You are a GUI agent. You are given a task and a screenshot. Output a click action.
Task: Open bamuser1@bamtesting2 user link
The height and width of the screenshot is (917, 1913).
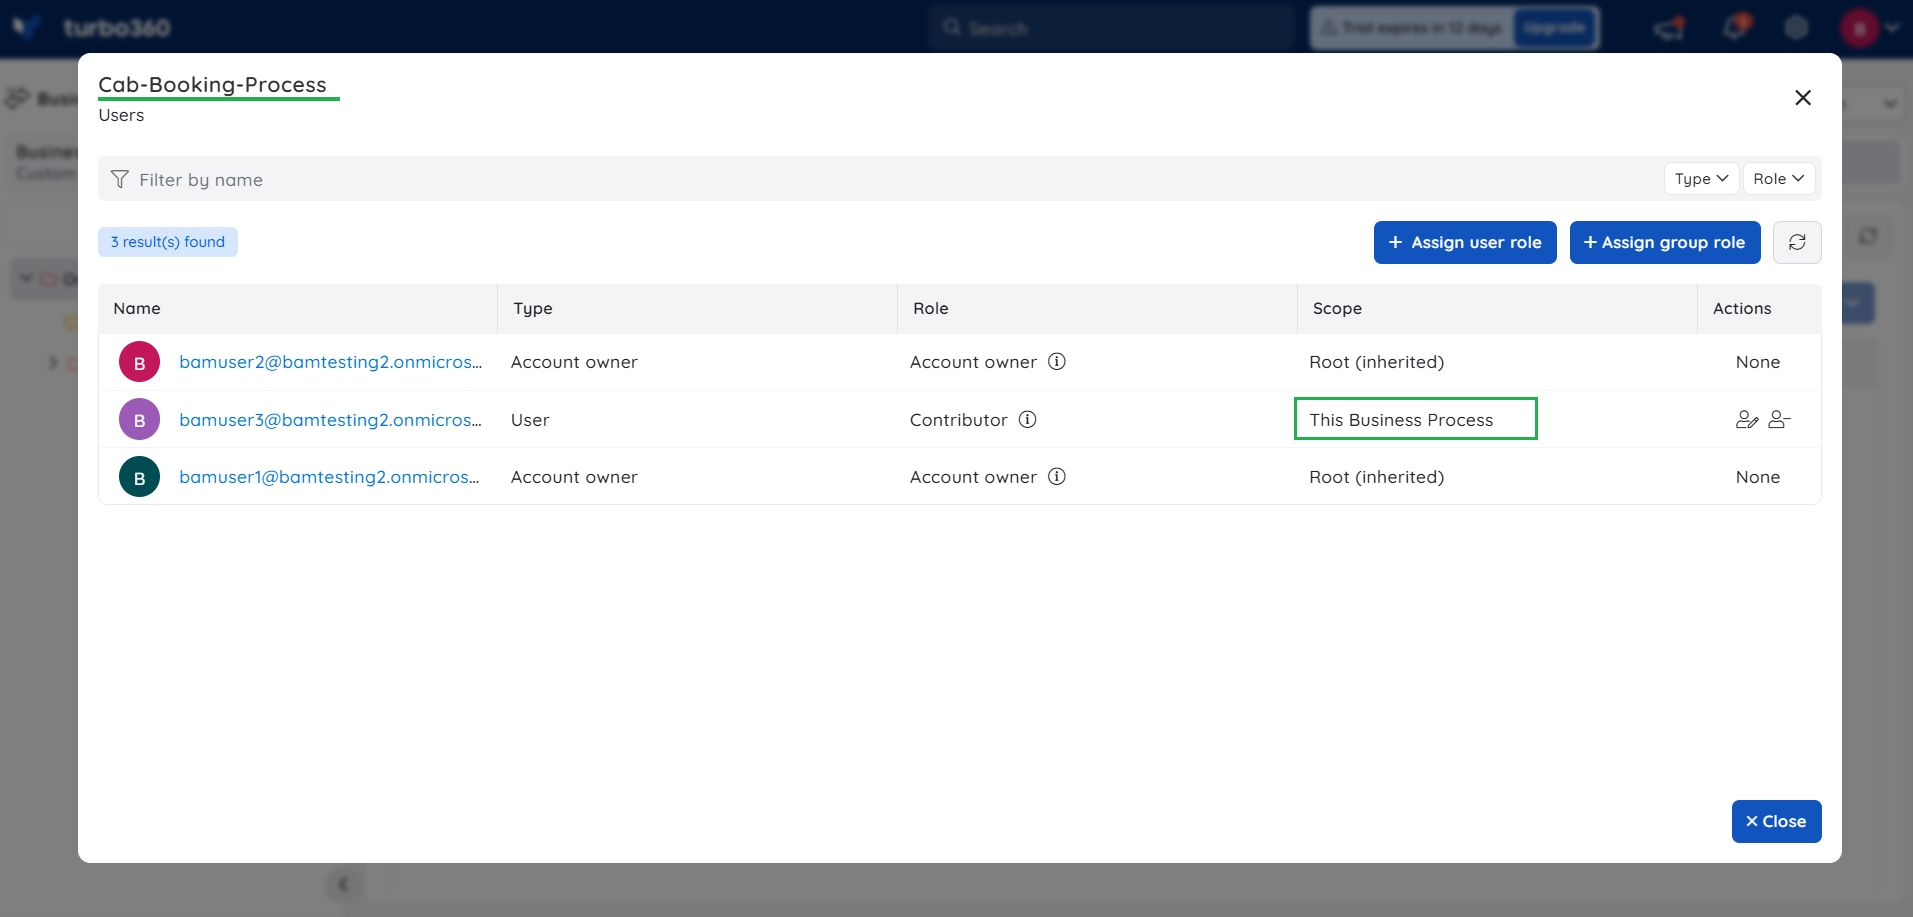point(329,477)
